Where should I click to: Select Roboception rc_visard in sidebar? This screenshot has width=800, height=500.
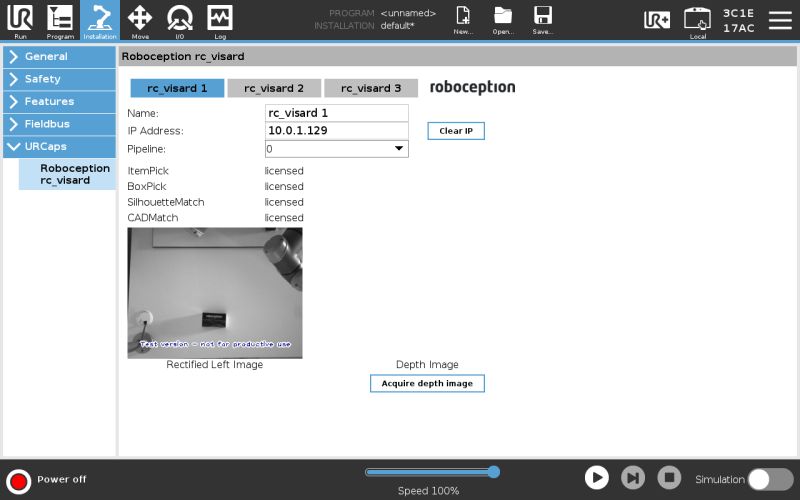(67, 174)
